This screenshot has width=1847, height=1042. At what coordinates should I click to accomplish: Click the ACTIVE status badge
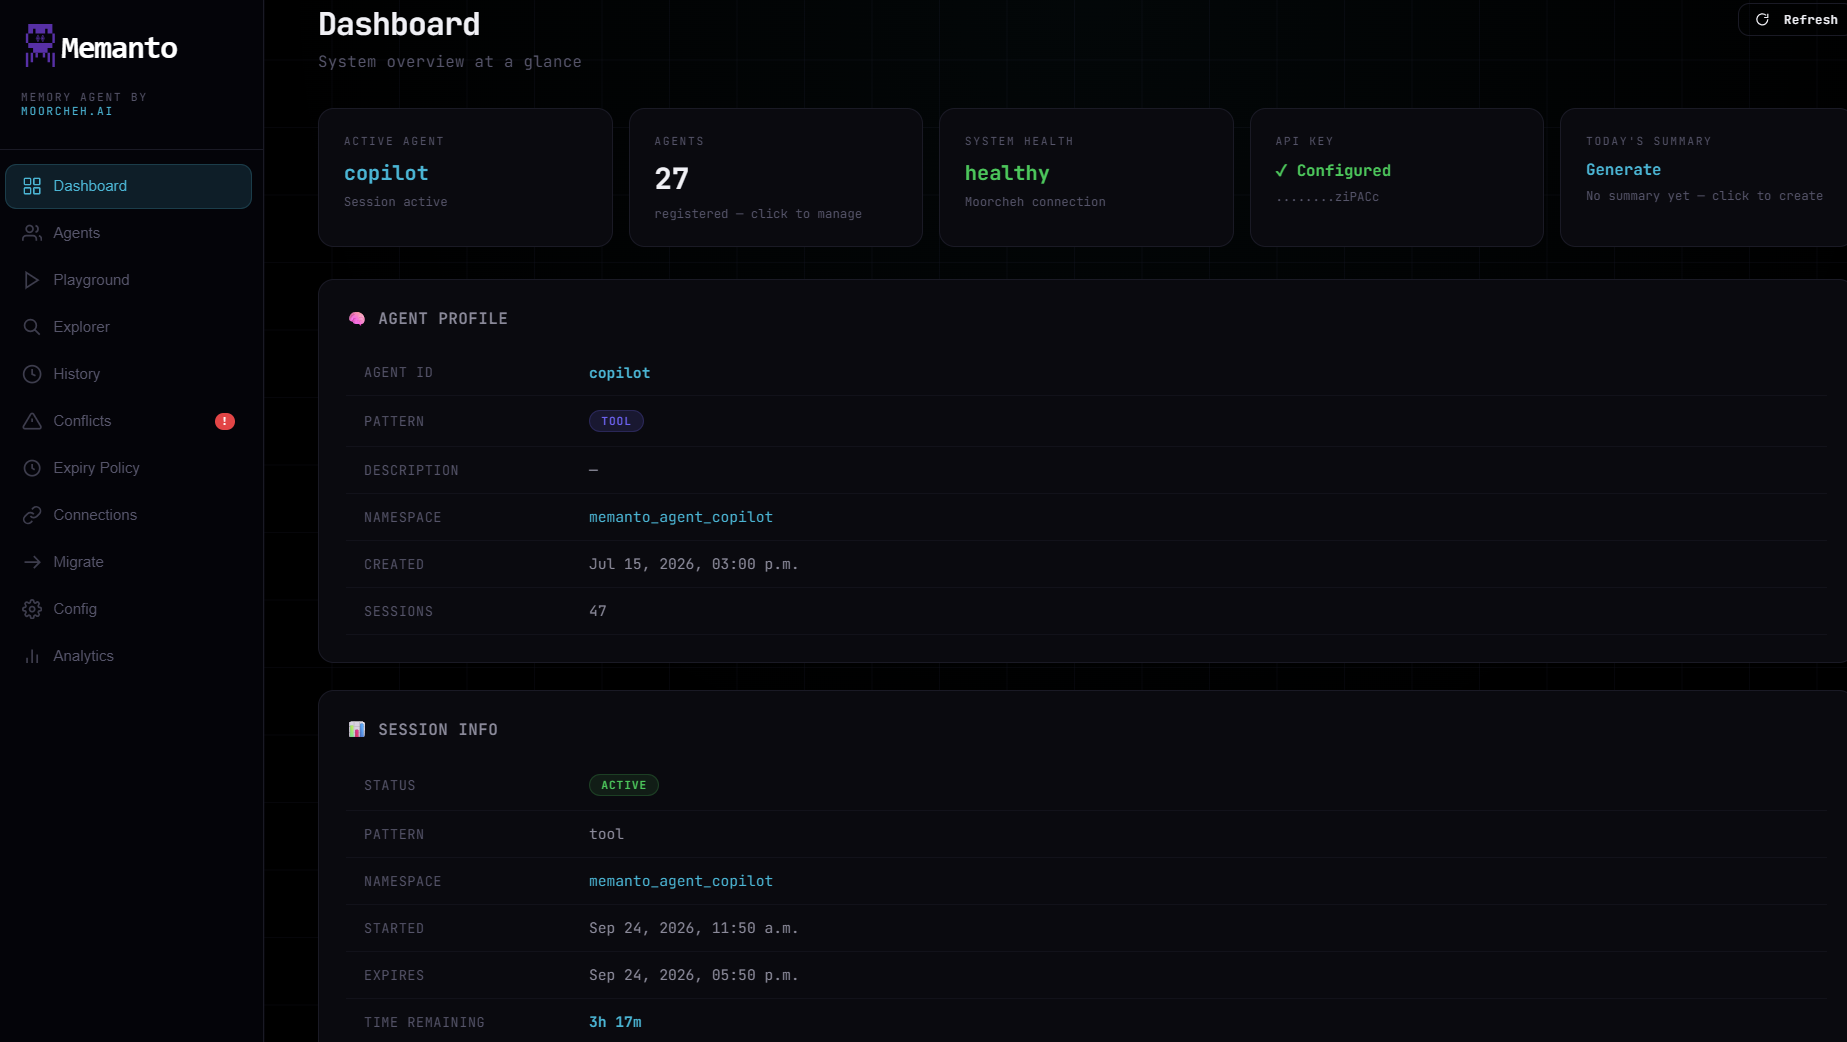(624, 785)
